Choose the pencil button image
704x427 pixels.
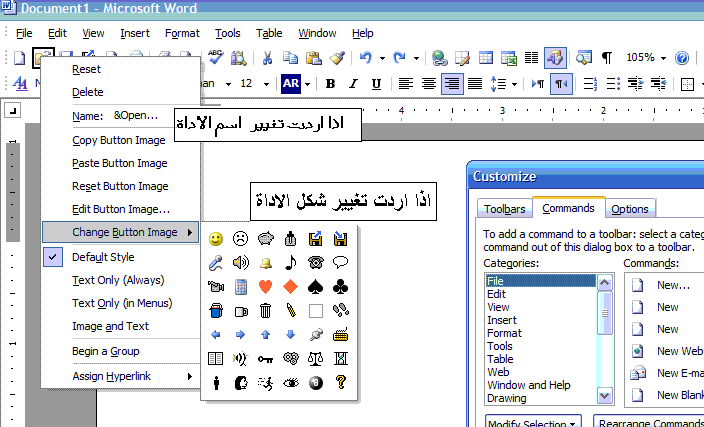pyautogui.click(x=291, y=311)
